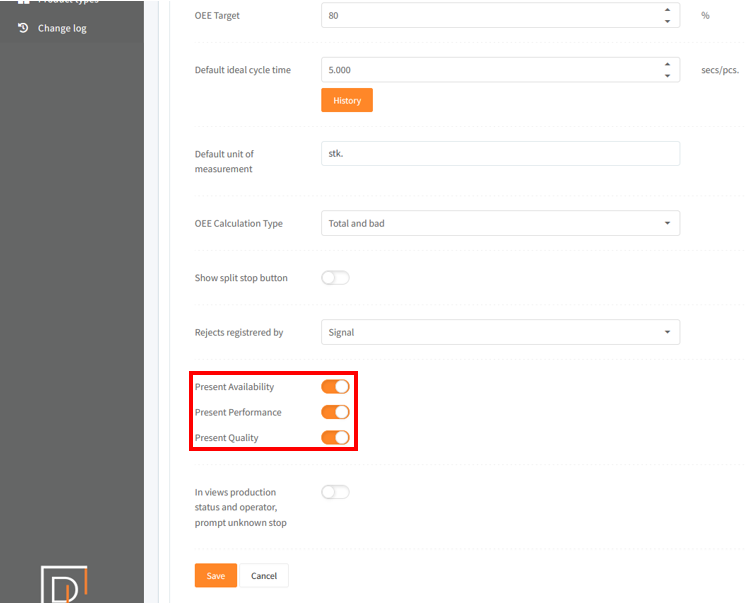Decrease OEE Target with down arrow
The image size is (746, 603).
point(667,21)
